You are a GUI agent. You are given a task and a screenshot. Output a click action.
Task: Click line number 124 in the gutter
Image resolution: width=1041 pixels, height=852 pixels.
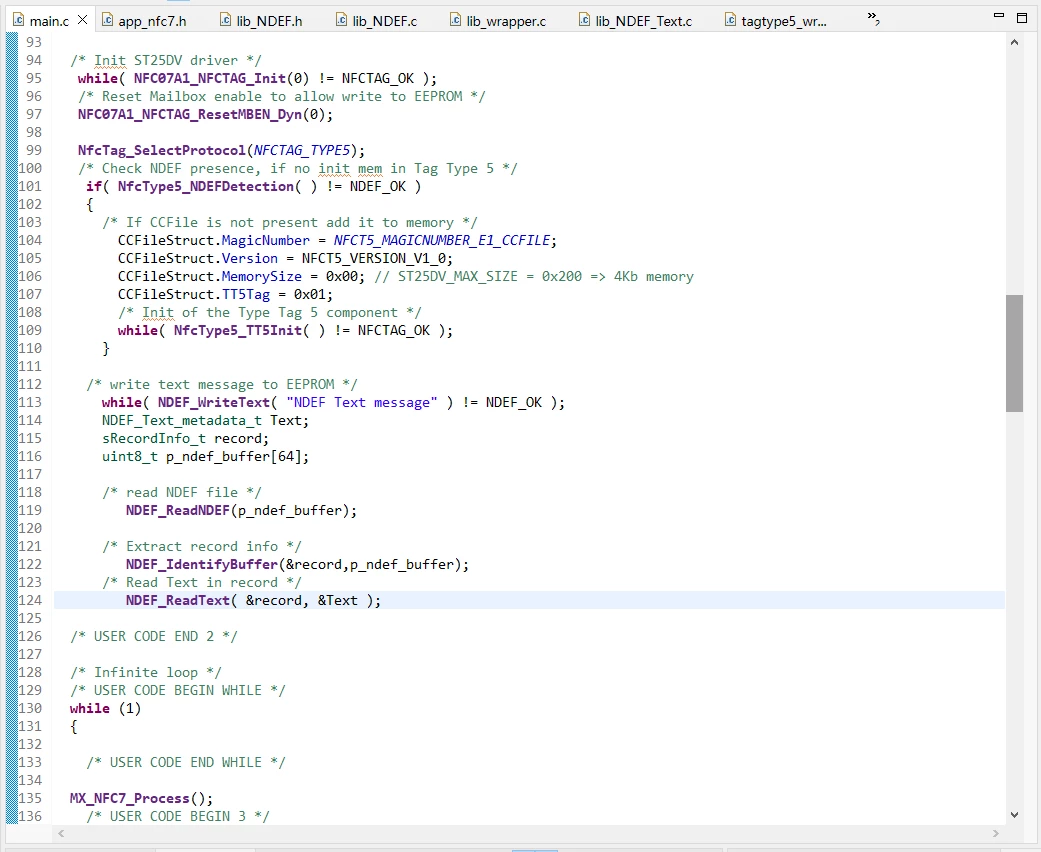(30, 600)
